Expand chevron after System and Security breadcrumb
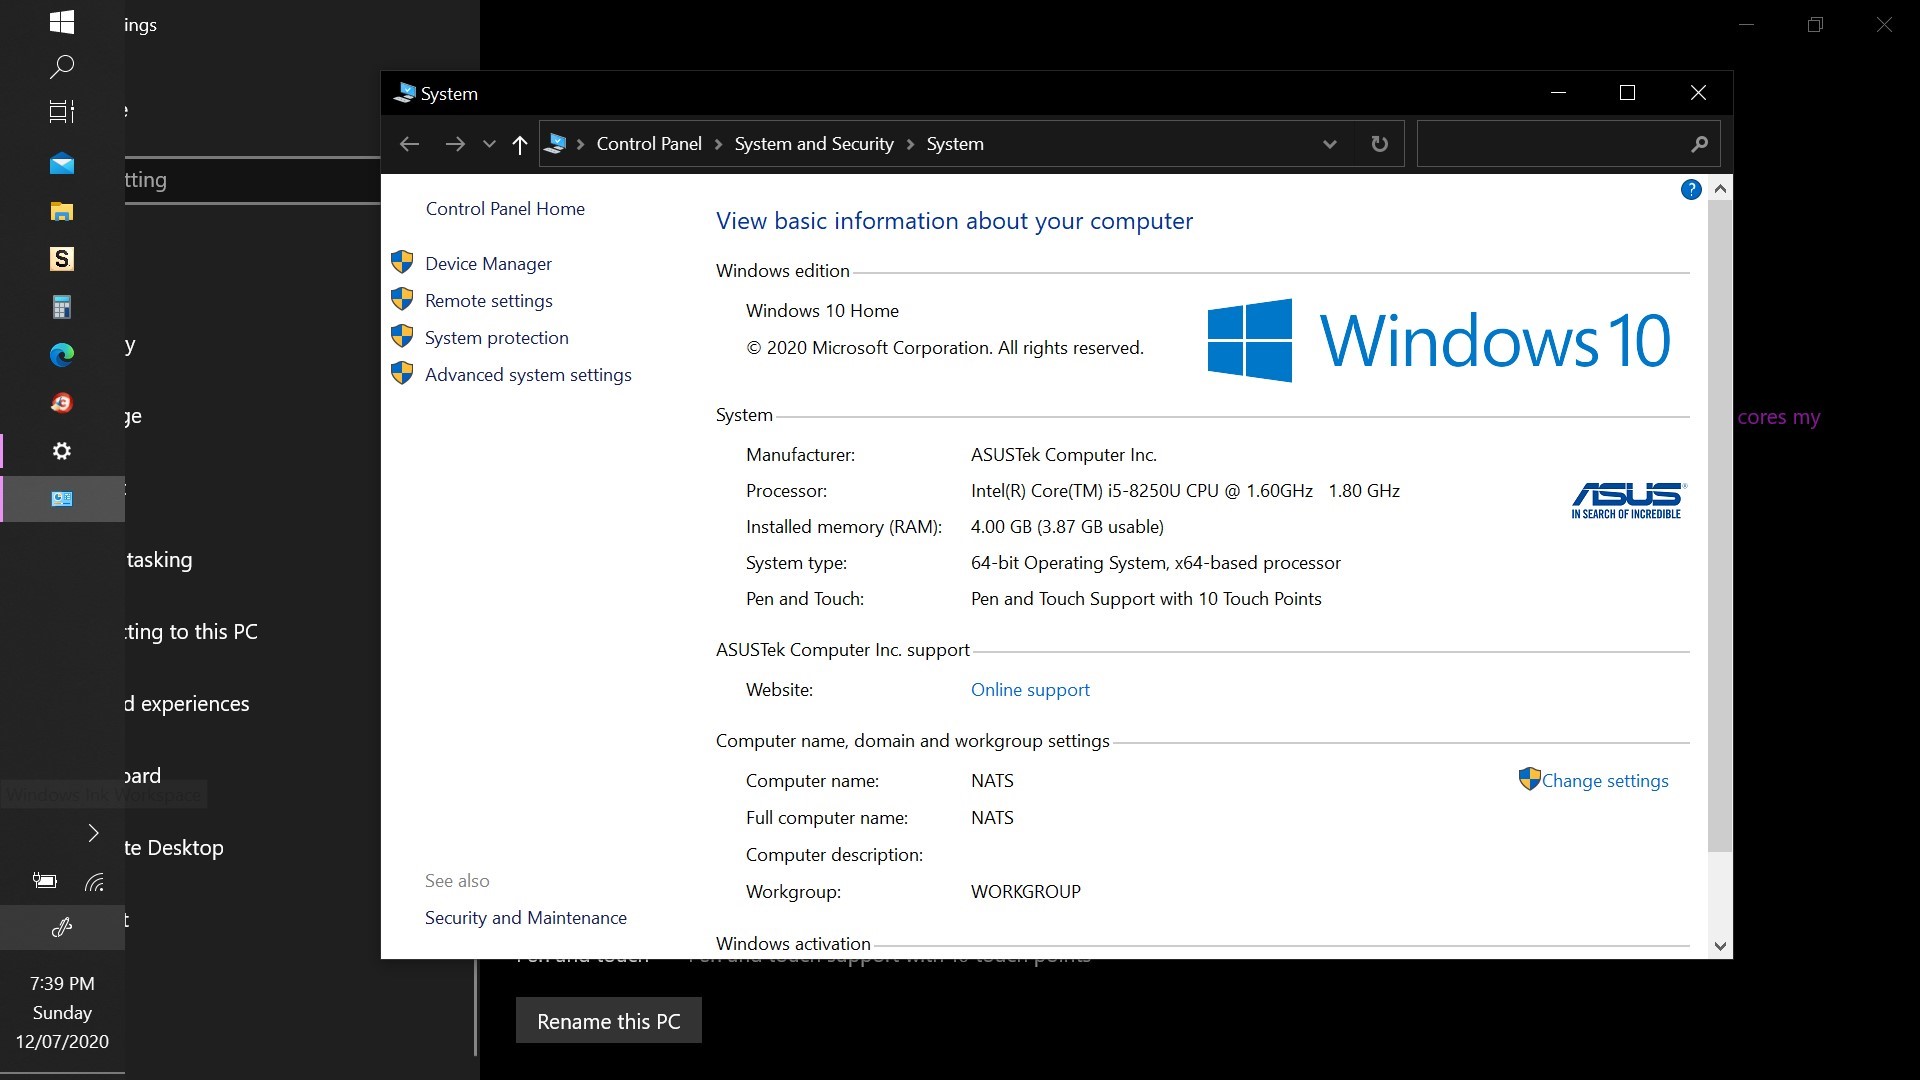1920x1080 pixels. click(910, 144)
